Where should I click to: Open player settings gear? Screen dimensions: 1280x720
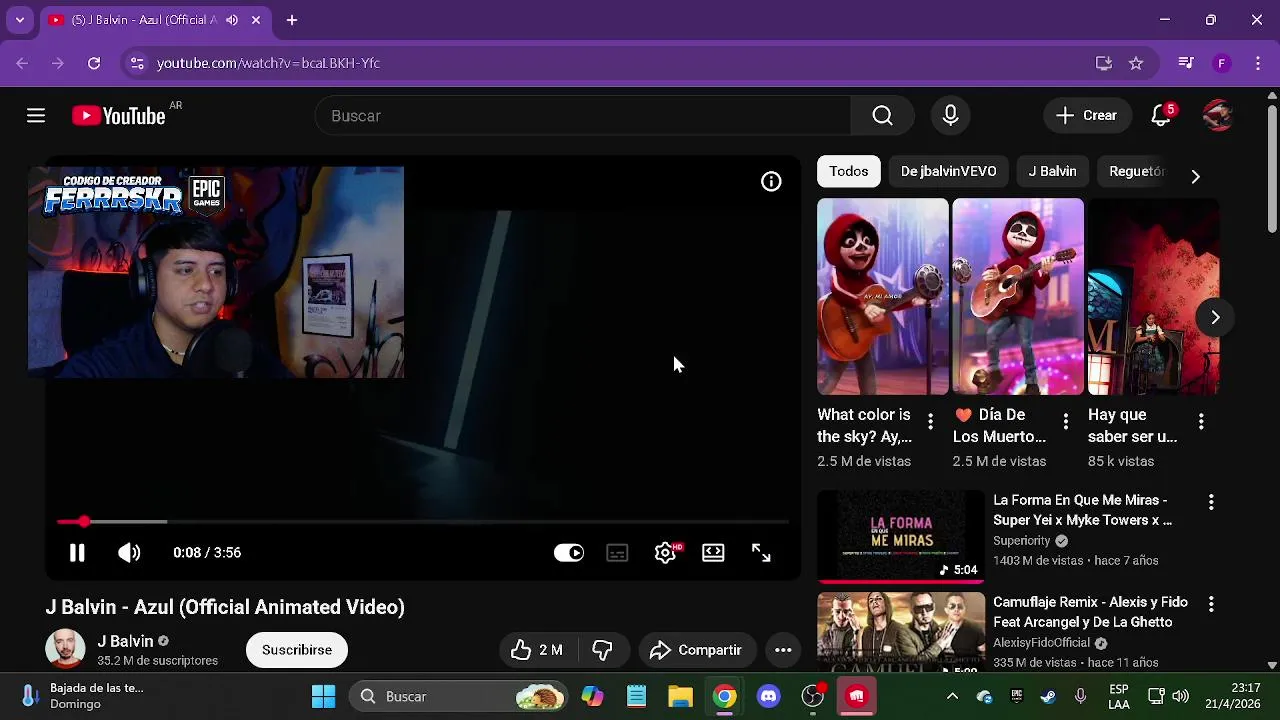pos(665,553)
